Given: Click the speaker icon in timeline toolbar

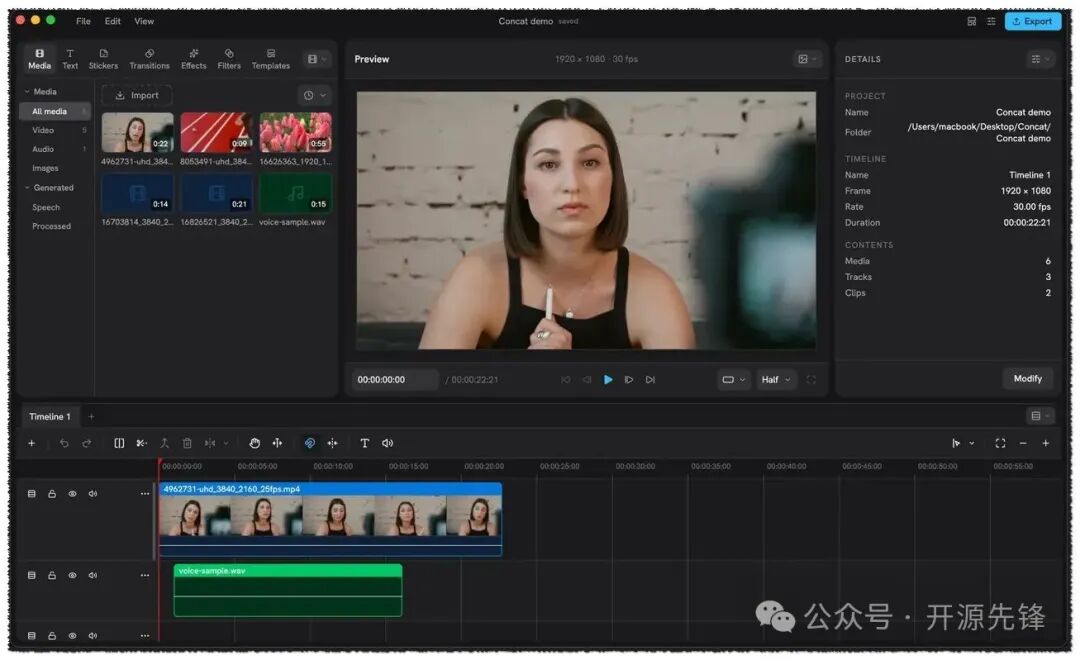Looking at the screenshot, I should point(388,443).
